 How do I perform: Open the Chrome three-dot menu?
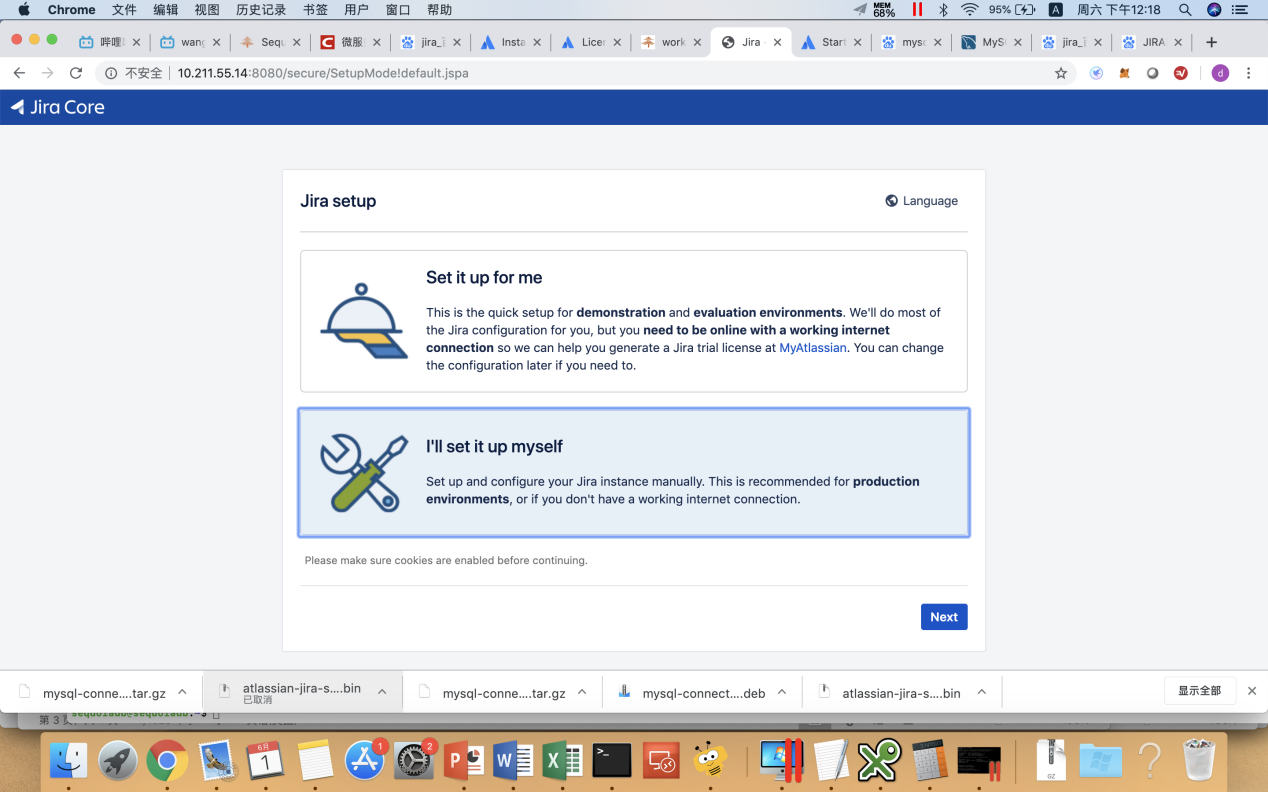point(1248,73)
